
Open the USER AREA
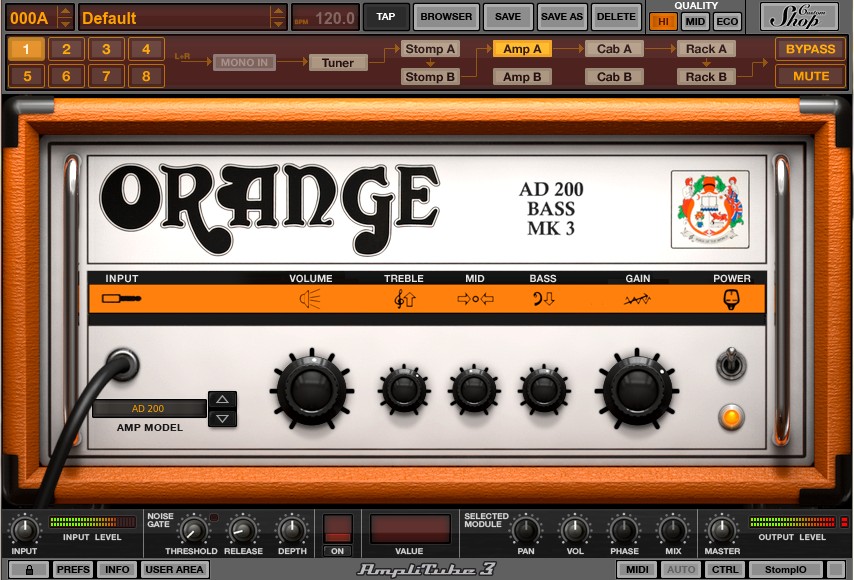[x=174, y=570]
